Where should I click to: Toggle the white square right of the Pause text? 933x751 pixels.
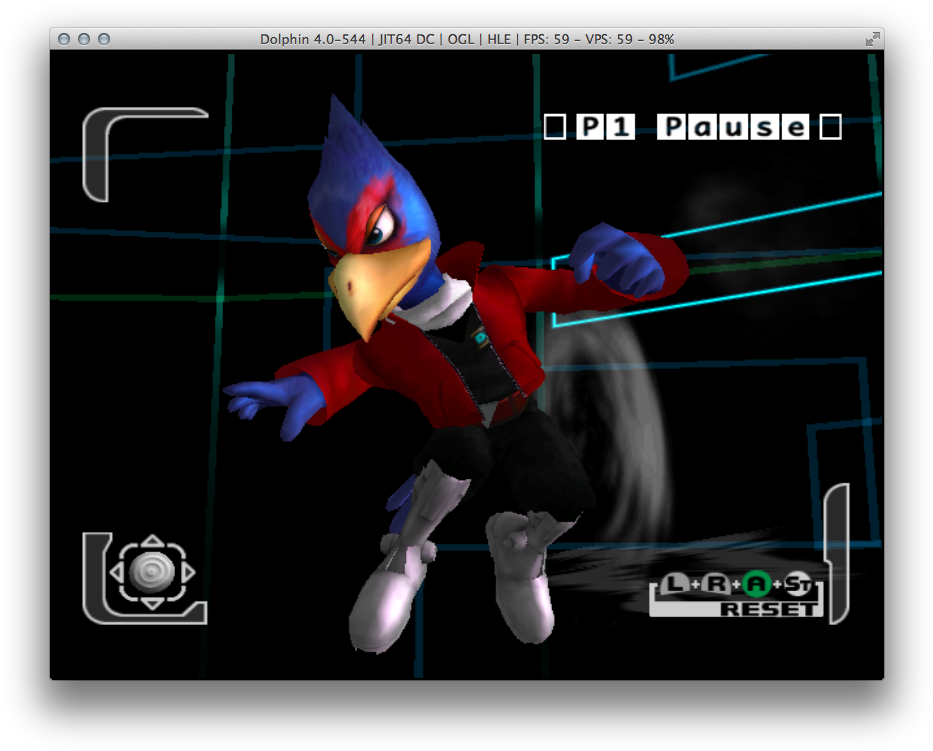[x=829, y=127]
